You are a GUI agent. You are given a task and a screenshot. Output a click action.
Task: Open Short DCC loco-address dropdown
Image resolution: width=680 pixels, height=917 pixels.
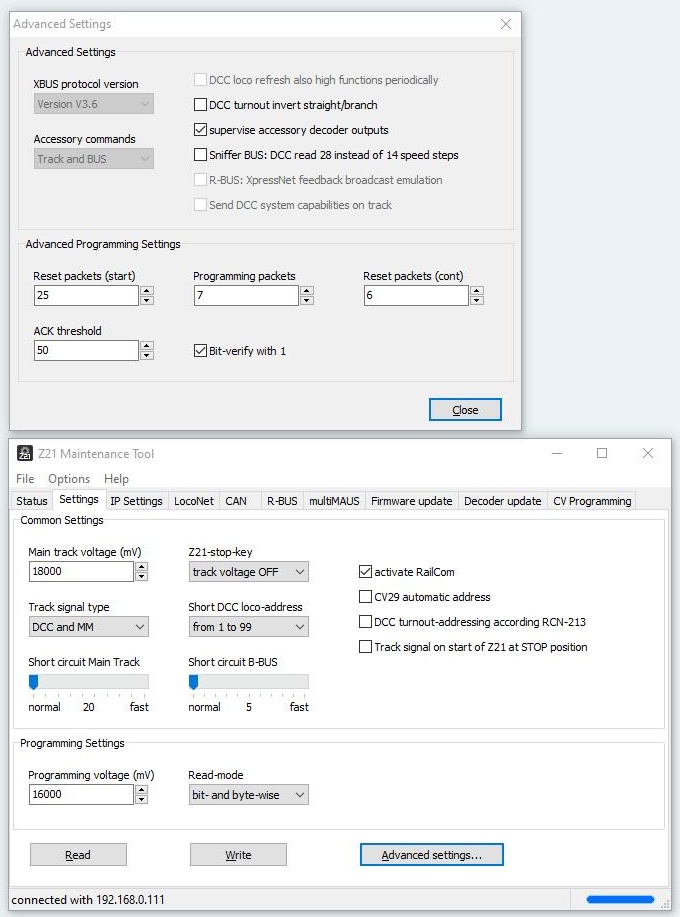[x=248, y=627]
